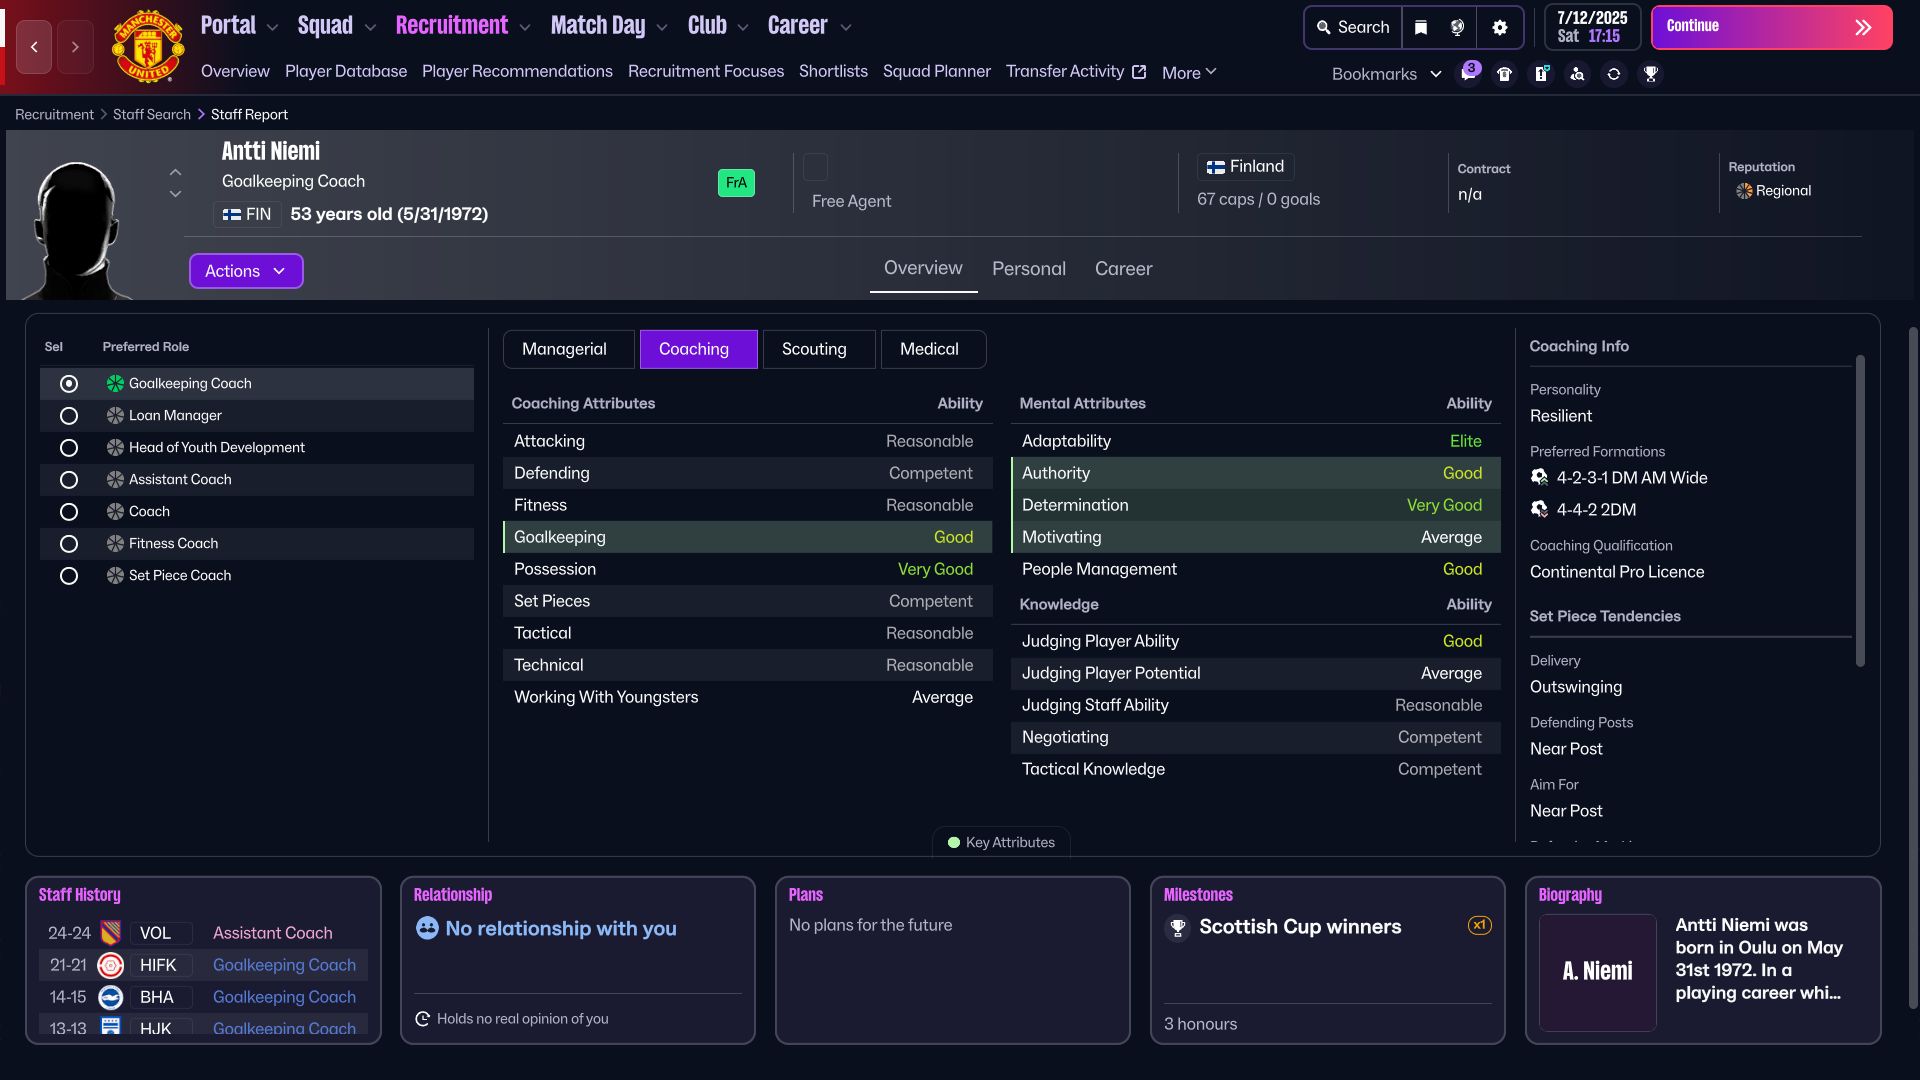Open the messages inbox icon with badge
The width and height of the screenshot is (1920, 1080).
tap(1468, 73)
